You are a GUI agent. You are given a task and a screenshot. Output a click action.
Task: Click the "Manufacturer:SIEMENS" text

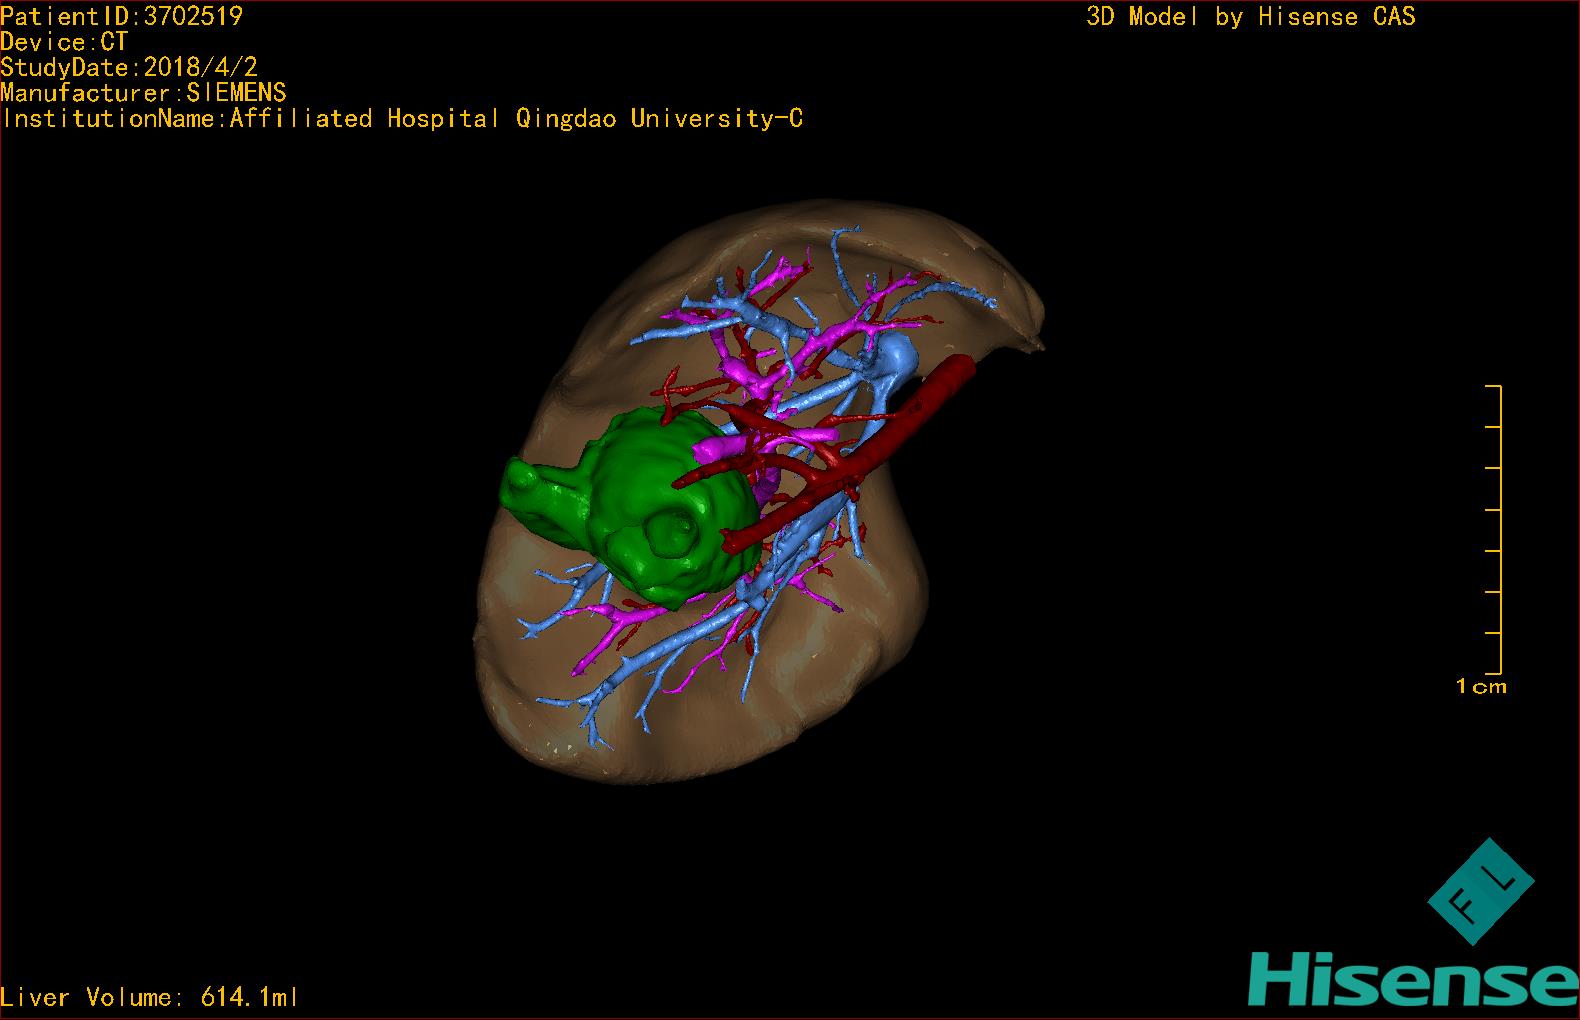(x=143, y=93)
